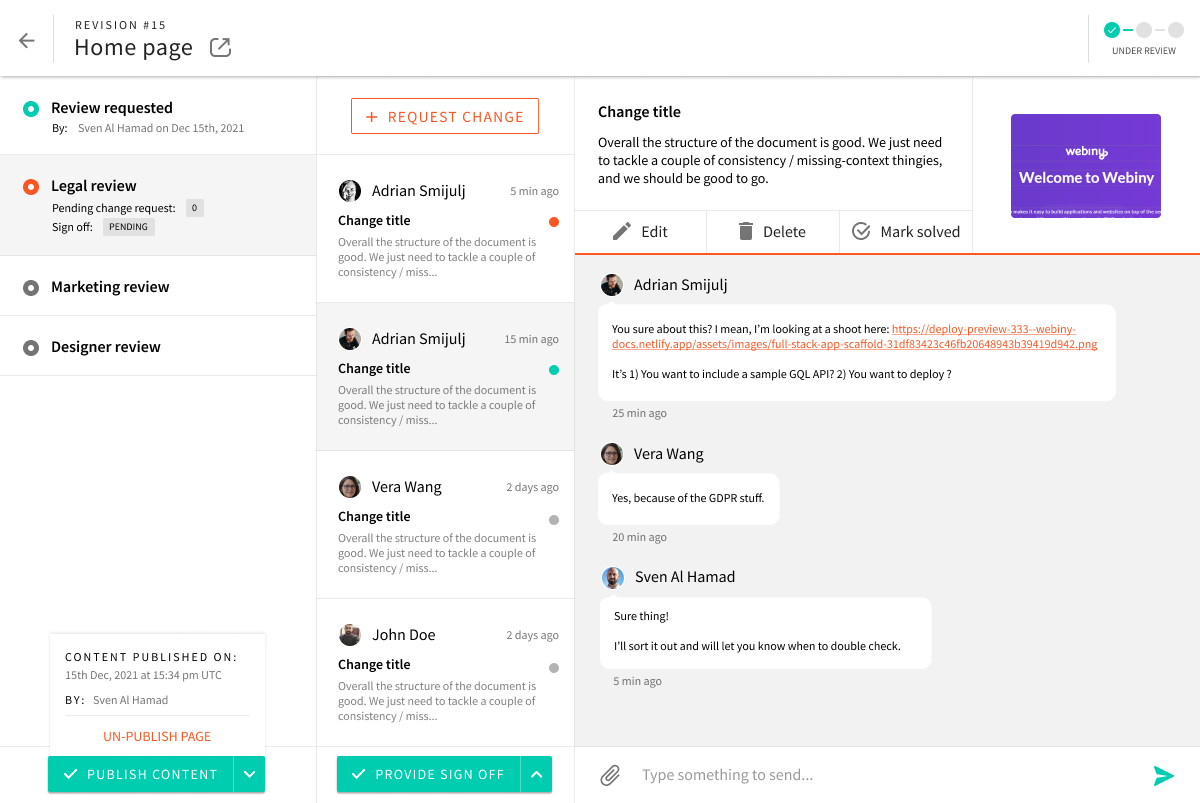Select the Marketing review step
This screenshot has width=1200, height=803.
click(x=110, y=286)
